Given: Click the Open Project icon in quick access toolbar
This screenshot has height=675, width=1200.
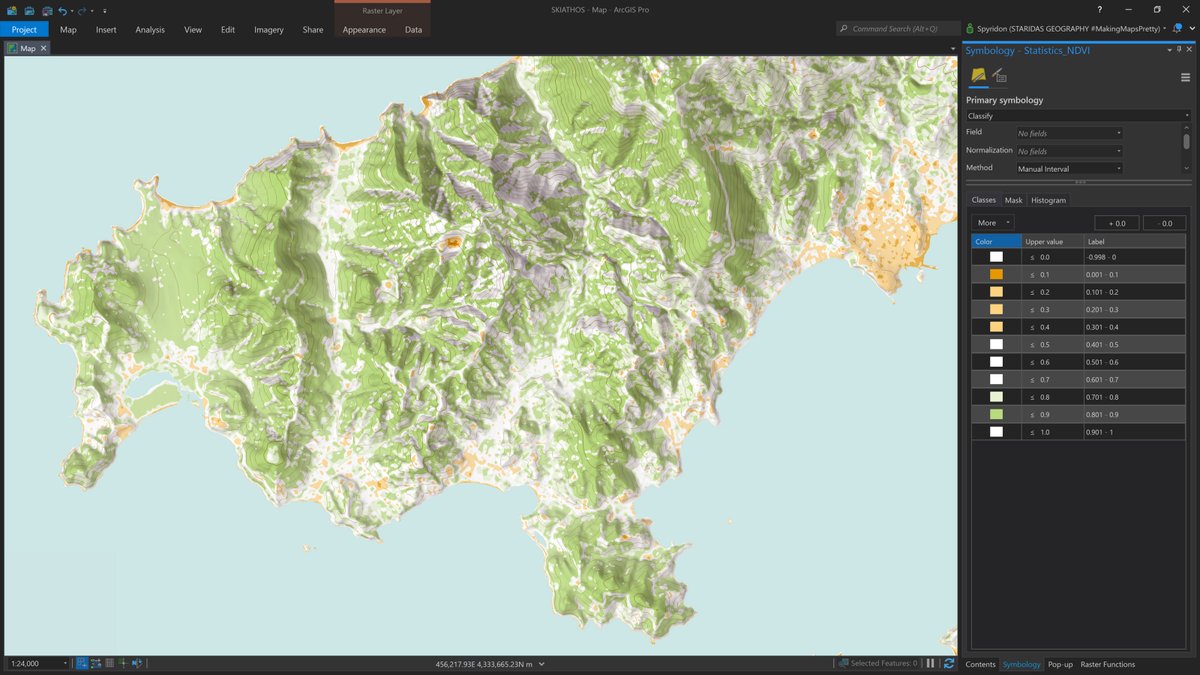Looking at the screenshot, I should (x=28, y=10).
